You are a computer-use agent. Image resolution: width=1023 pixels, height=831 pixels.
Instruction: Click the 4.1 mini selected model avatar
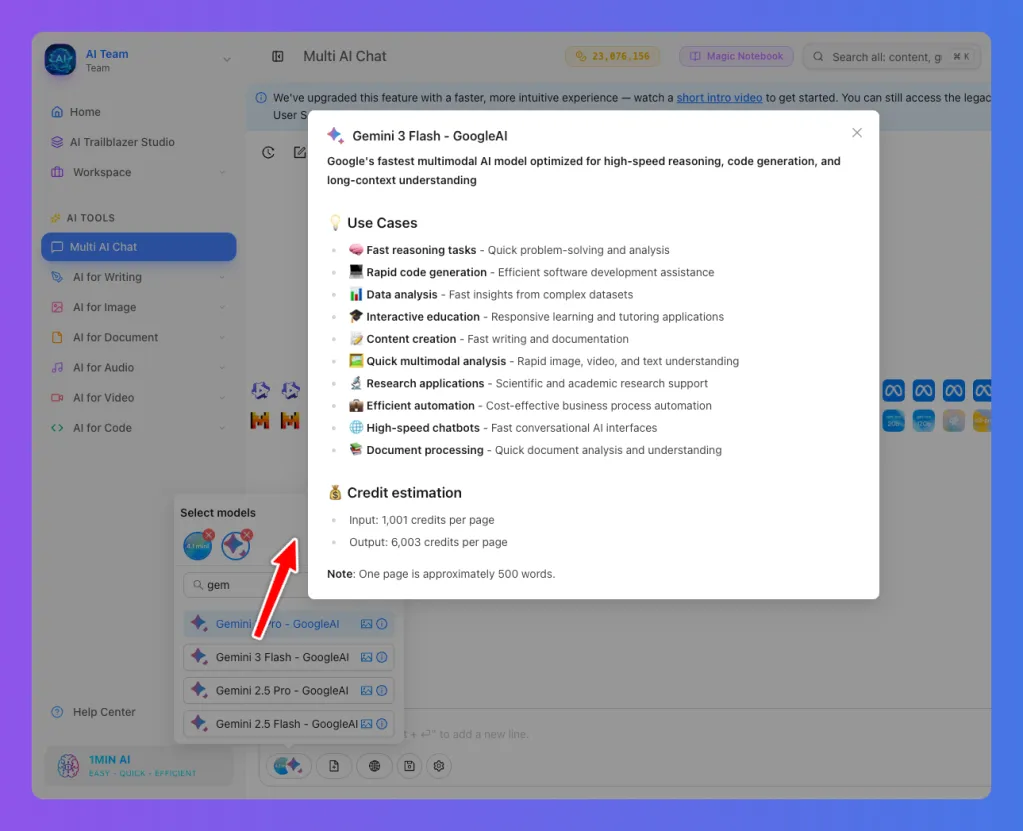pyautogui.click(x=197, y=547)
